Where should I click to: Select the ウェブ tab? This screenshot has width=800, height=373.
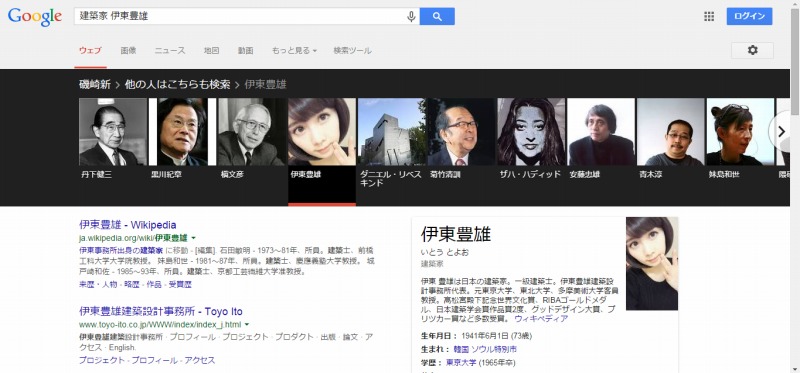[x=90, y=51]
